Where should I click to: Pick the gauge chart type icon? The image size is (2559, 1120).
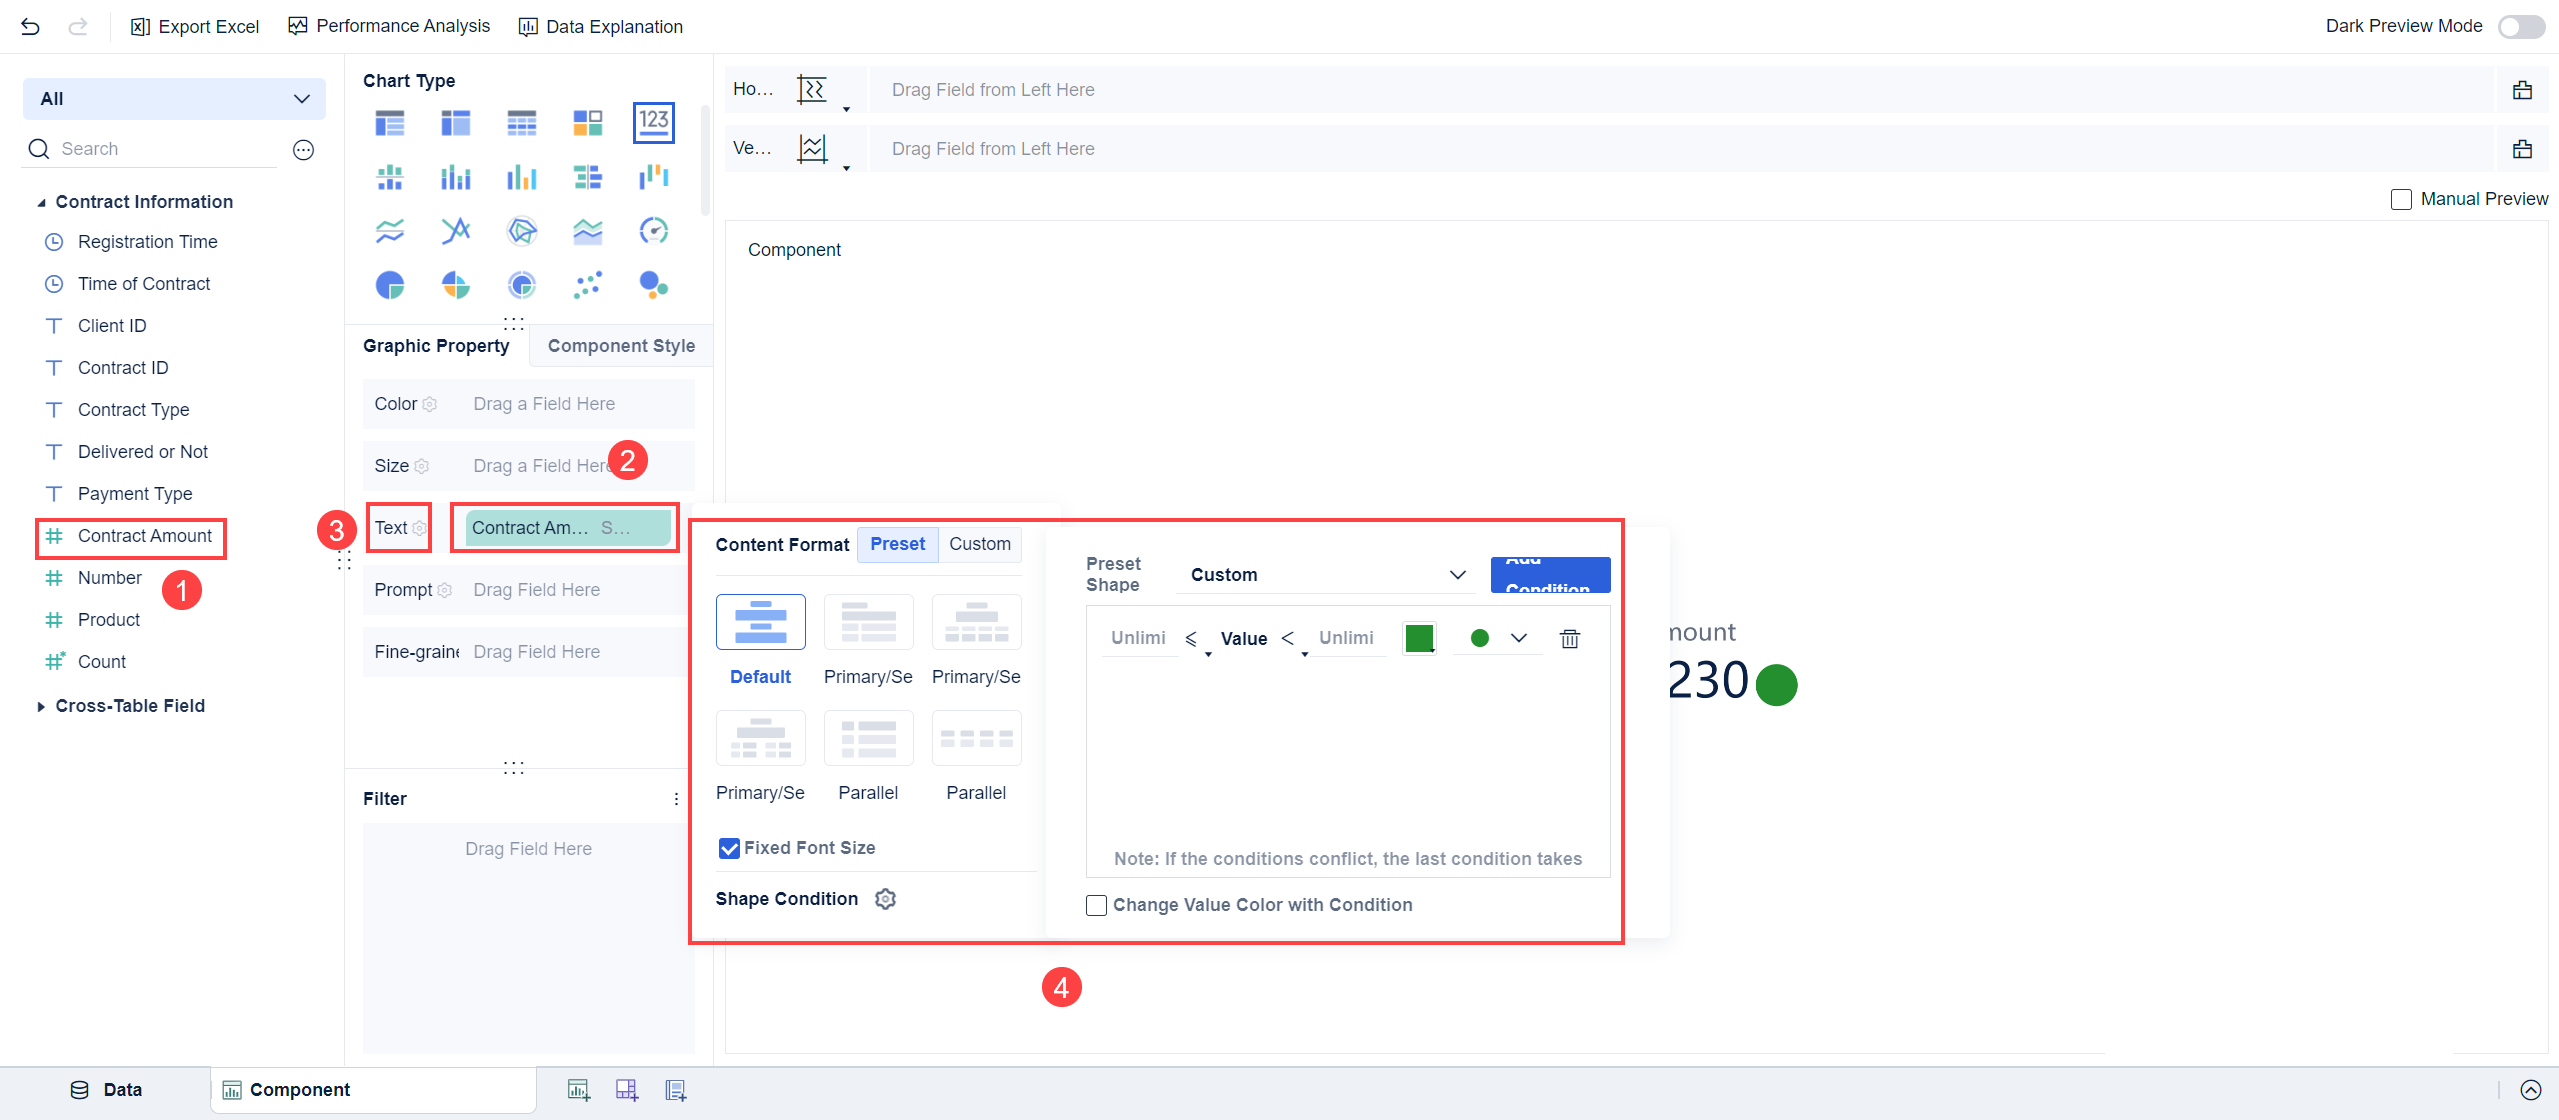click(653, 231)
